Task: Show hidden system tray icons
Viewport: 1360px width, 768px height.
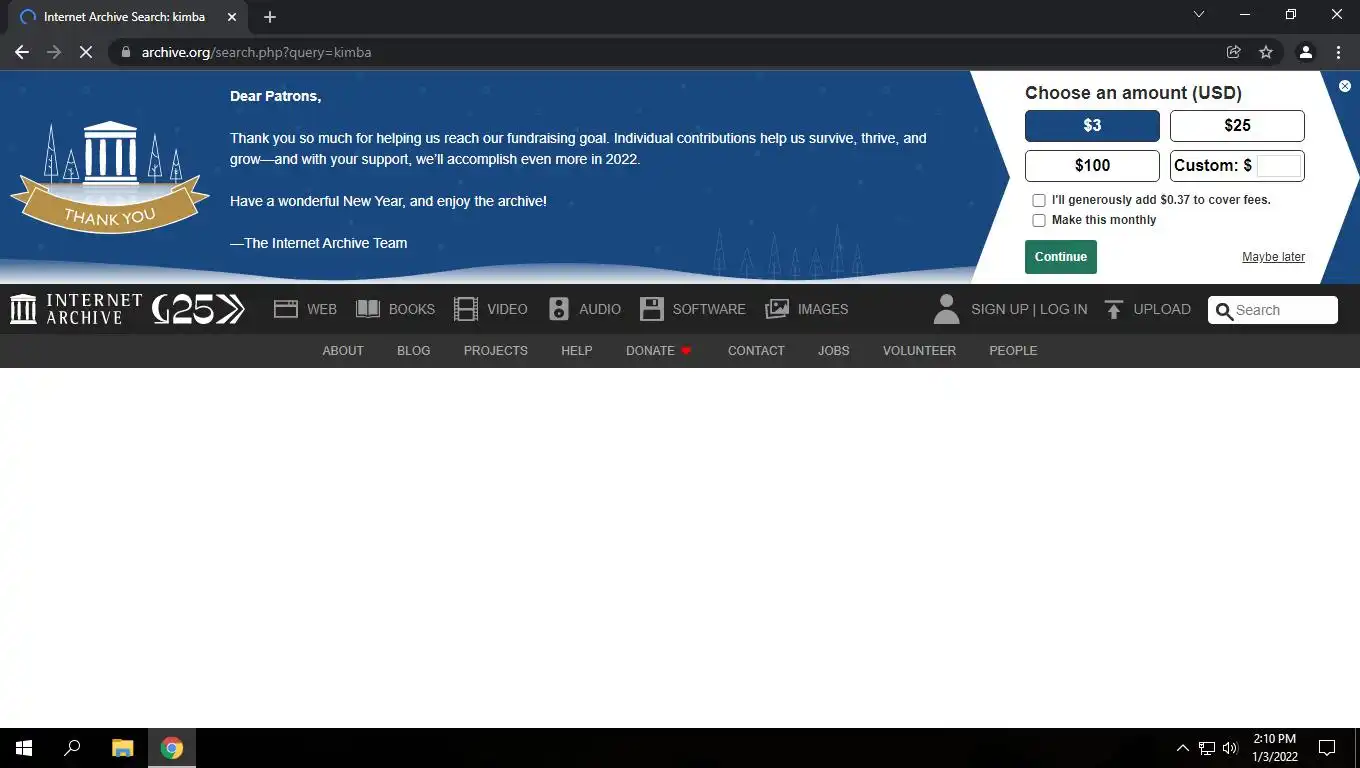Action: pos(1182,748)
